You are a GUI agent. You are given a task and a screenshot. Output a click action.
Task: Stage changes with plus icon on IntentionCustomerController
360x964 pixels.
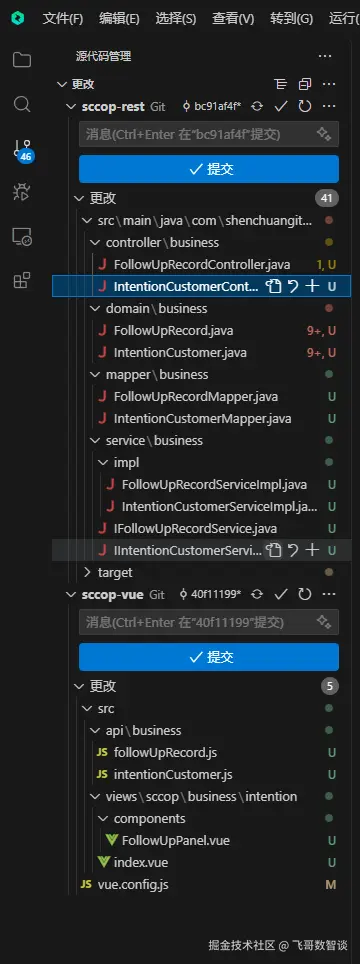(x=312, y=286)
